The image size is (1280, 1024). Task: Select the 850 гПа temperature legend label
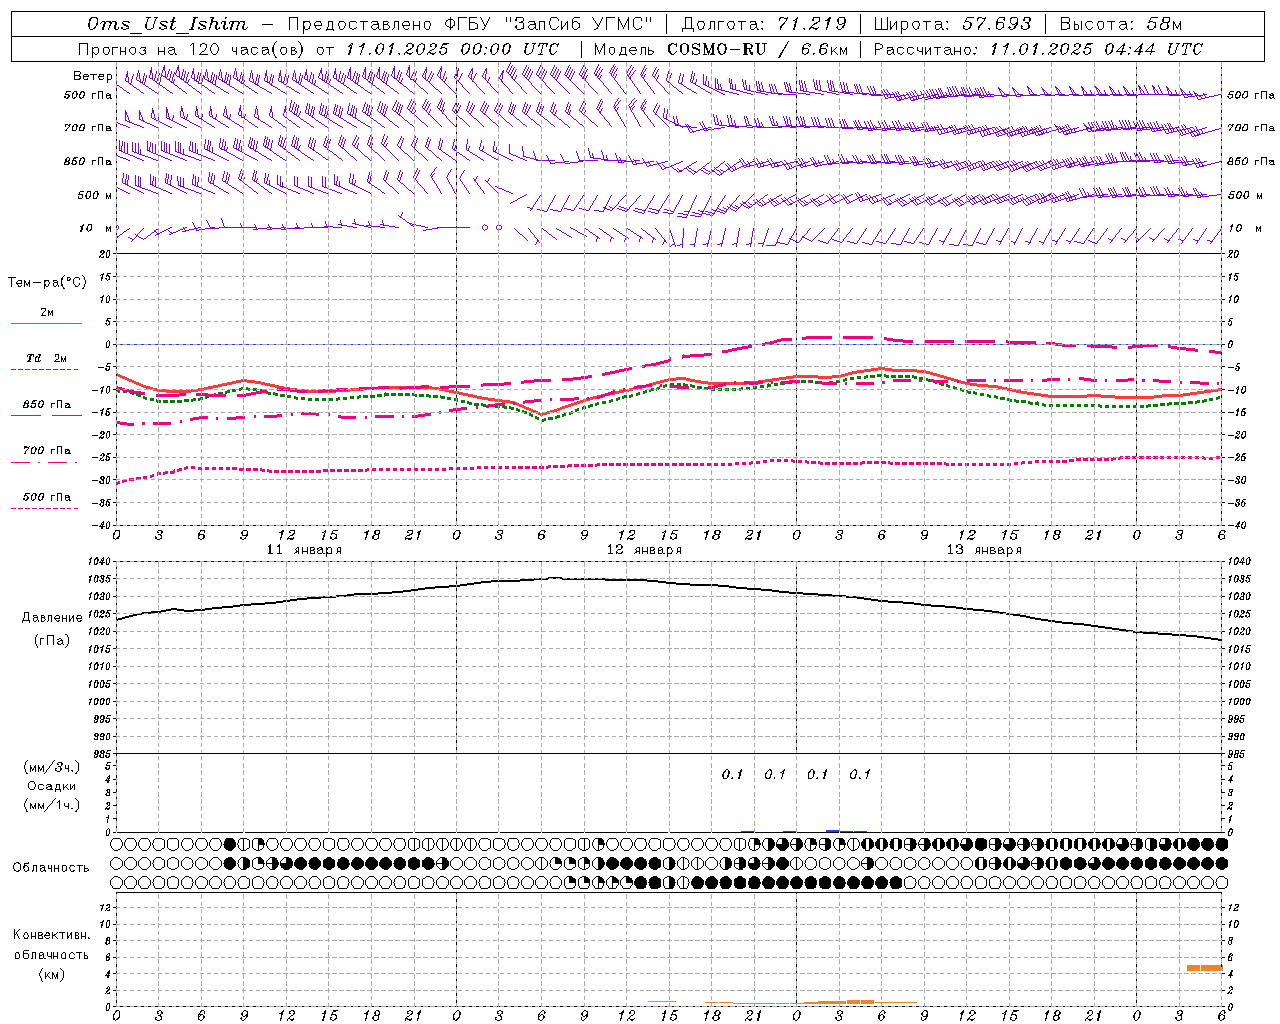pos(47,405)
